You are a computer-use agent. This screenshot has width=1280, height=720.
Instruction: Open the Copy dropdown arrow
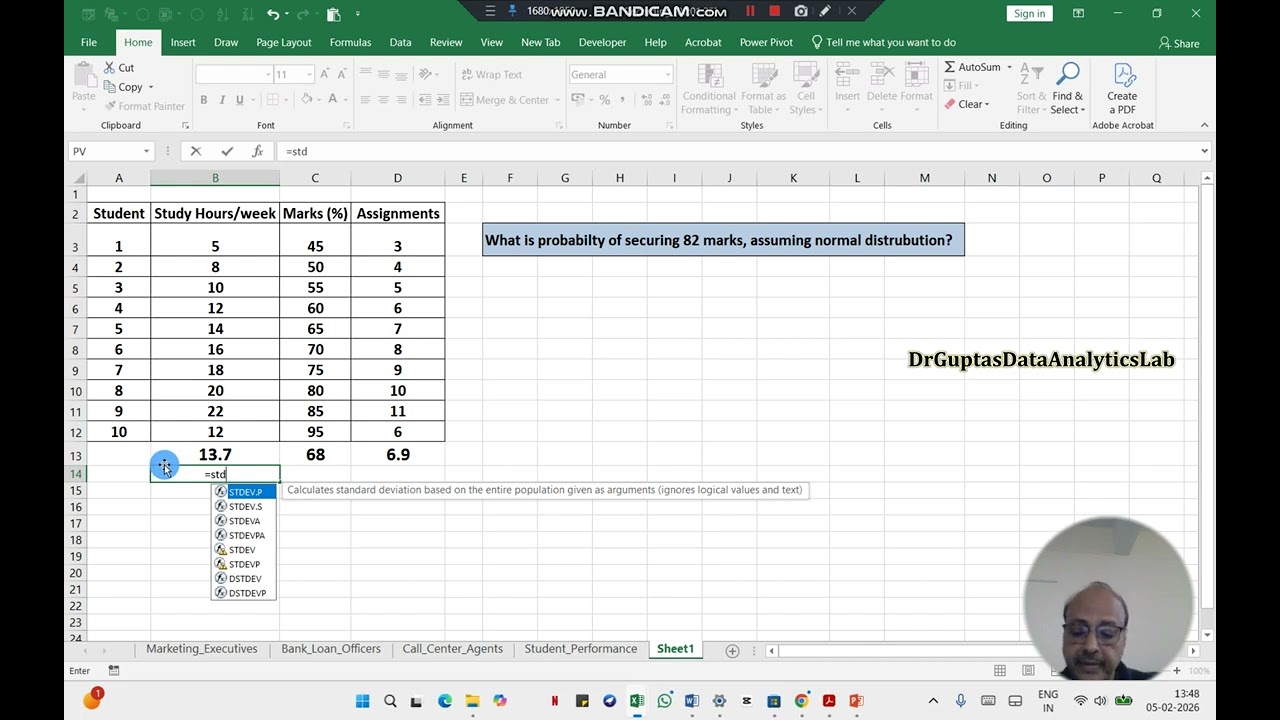coord(151,87)
